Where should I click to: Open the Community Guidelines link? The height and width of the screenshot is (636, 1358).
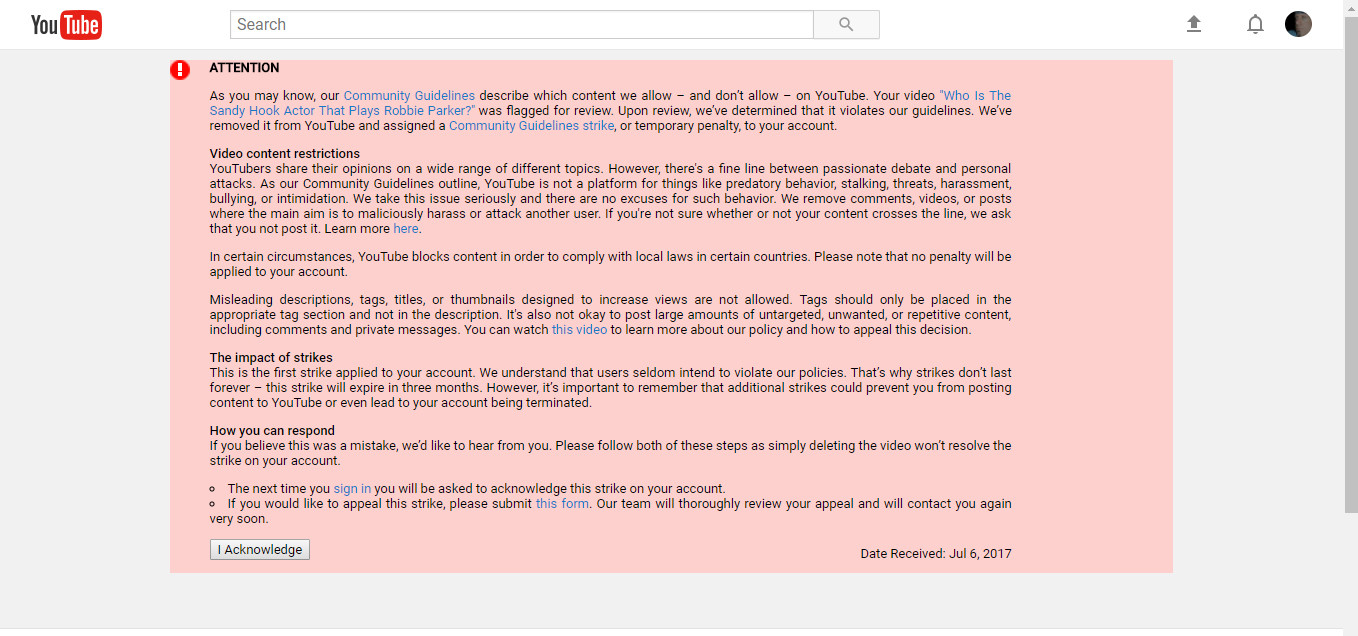409,96
